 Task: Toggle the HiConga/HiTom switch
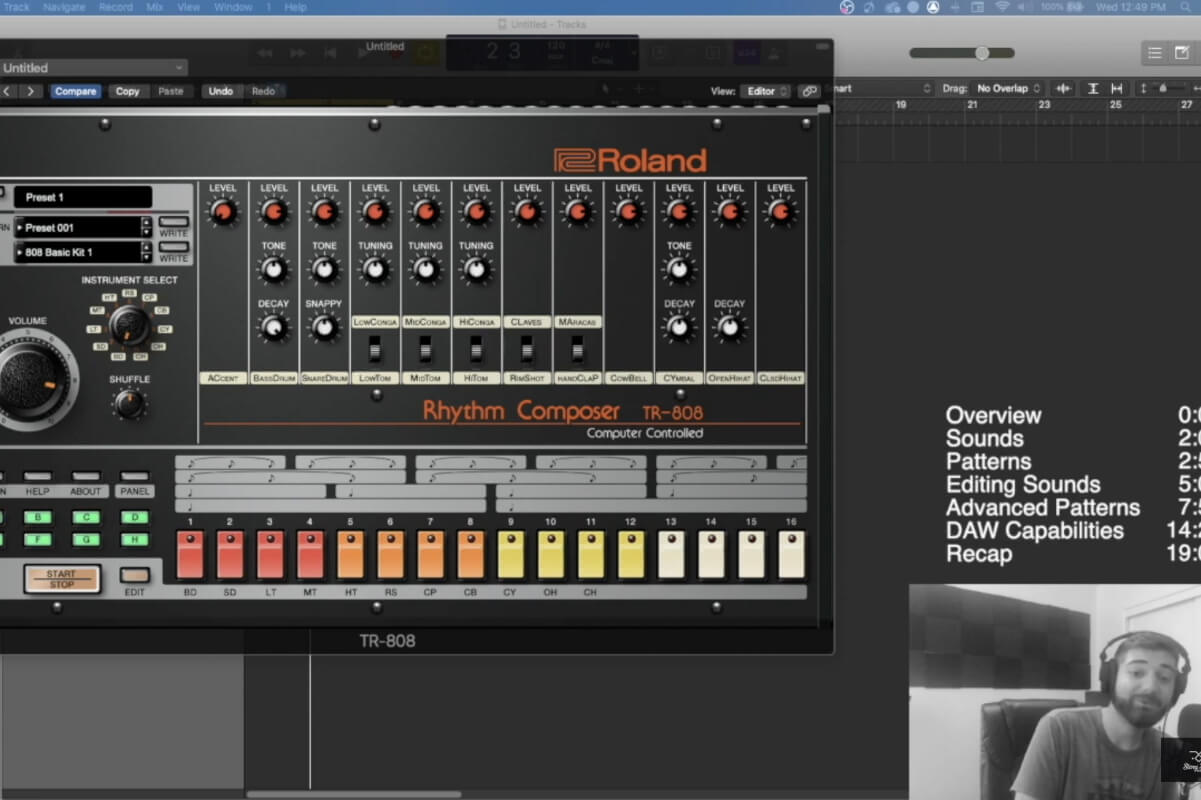point(476,348)
